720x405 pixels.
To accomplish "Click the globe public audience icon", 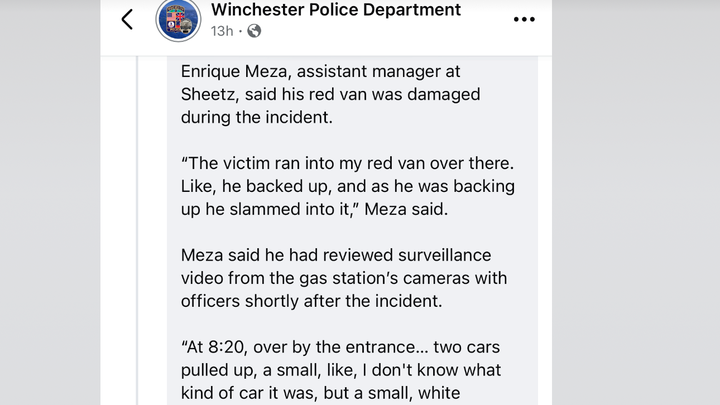I will point(254,31).
